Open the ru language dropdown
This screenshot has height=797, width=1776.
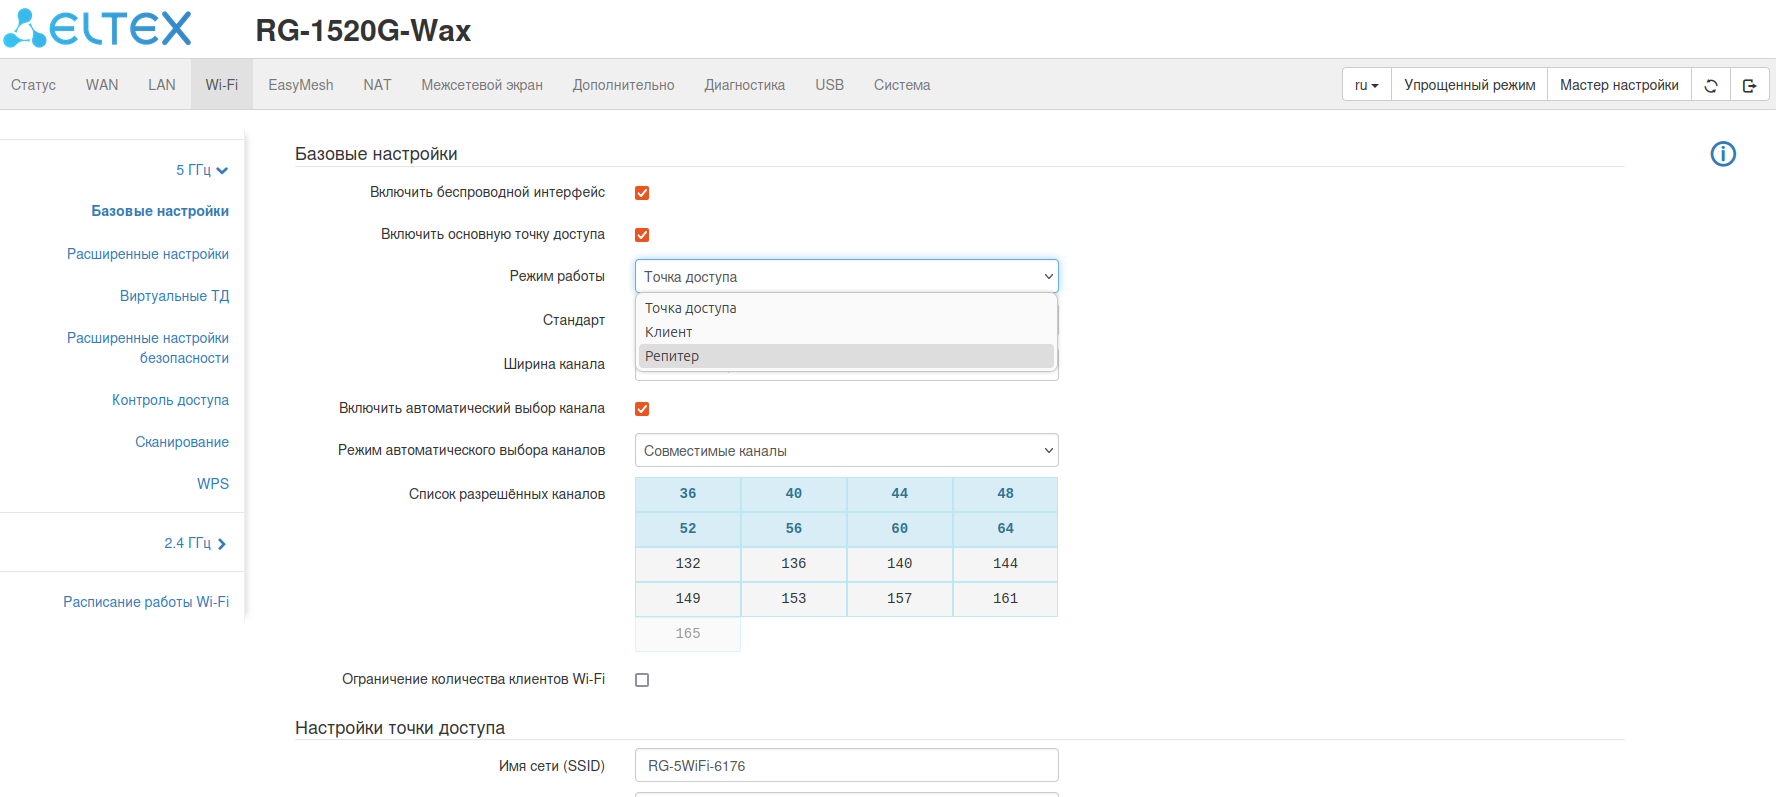point(1366,85)
